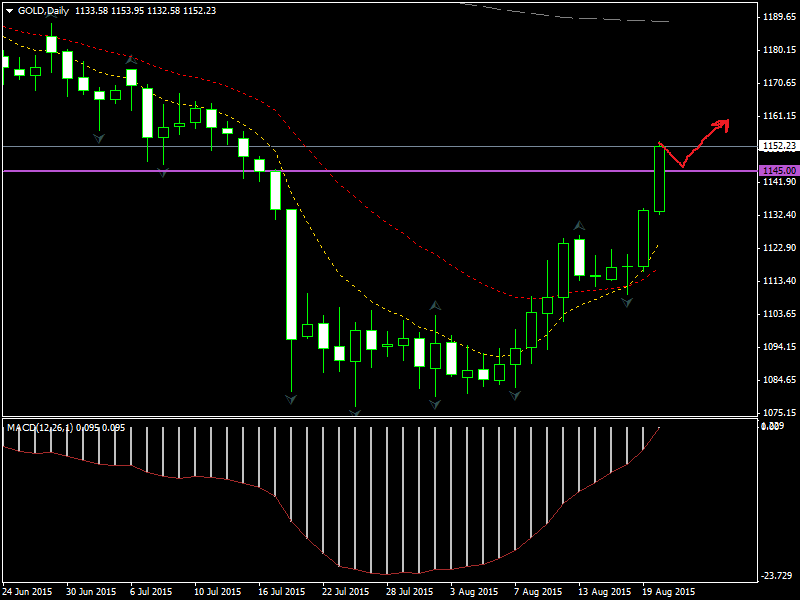Click the 10 Jul 2015 date label
Screen dimensions: 800x600
218,592
